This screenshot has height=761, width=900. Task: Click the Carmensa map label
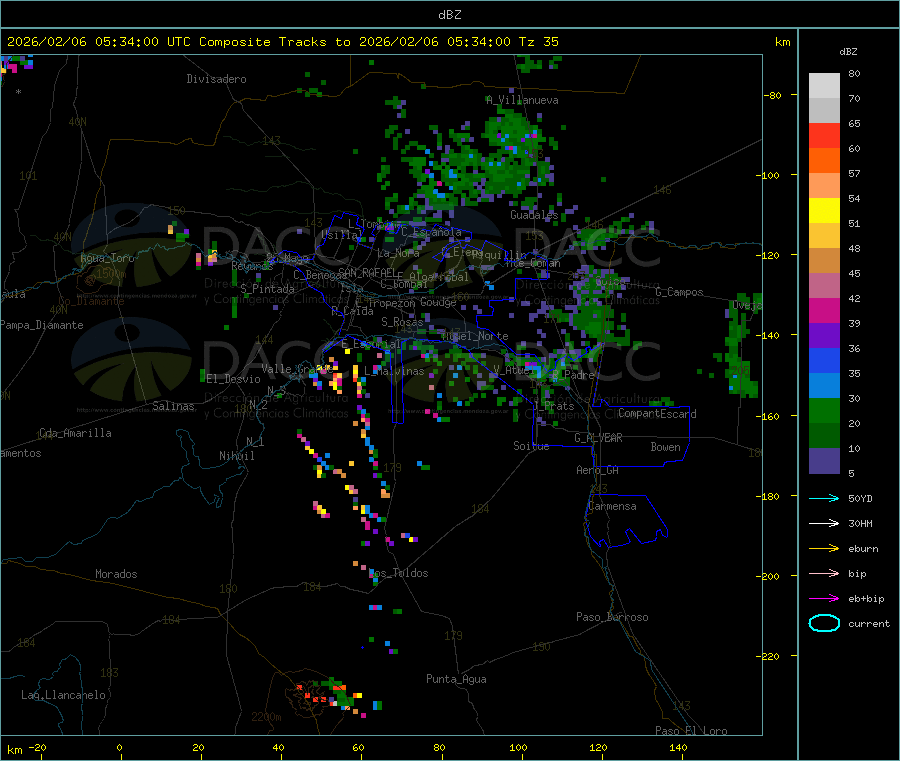click(612, 506)
